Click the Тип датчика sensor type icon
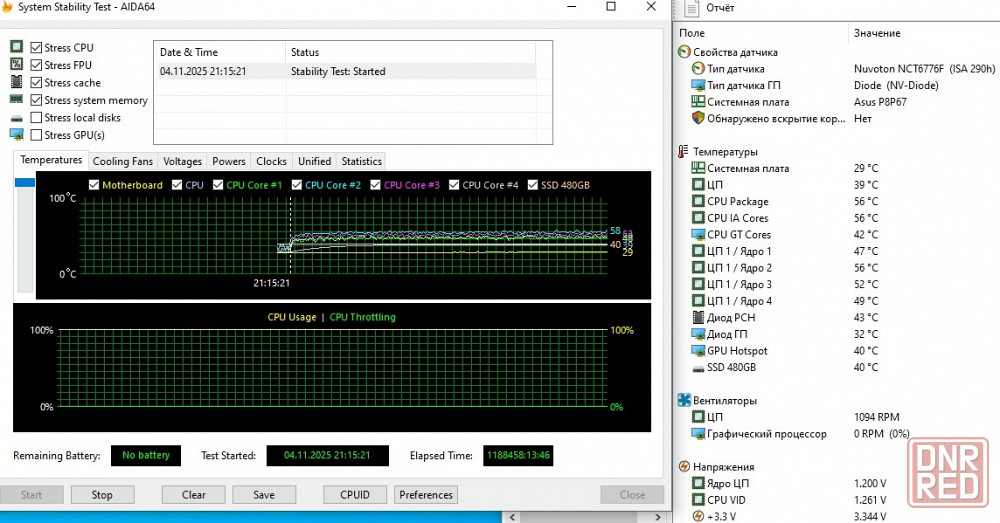Viewport: 1000px width, 523px height. (x=698, y=68)
